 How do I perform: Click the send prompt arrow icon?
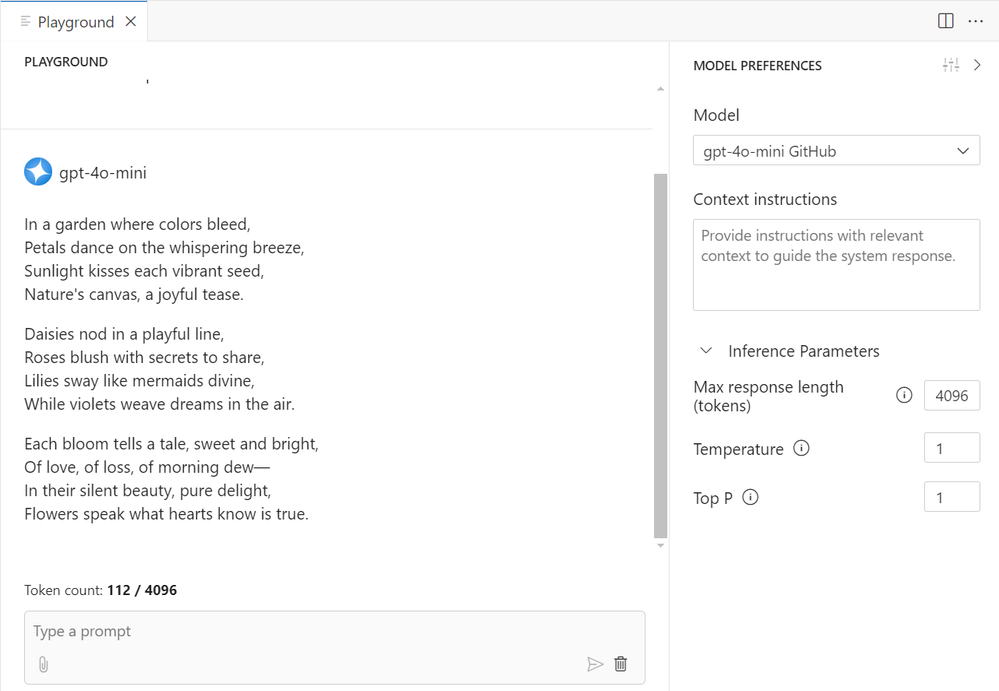coord(595,664)
